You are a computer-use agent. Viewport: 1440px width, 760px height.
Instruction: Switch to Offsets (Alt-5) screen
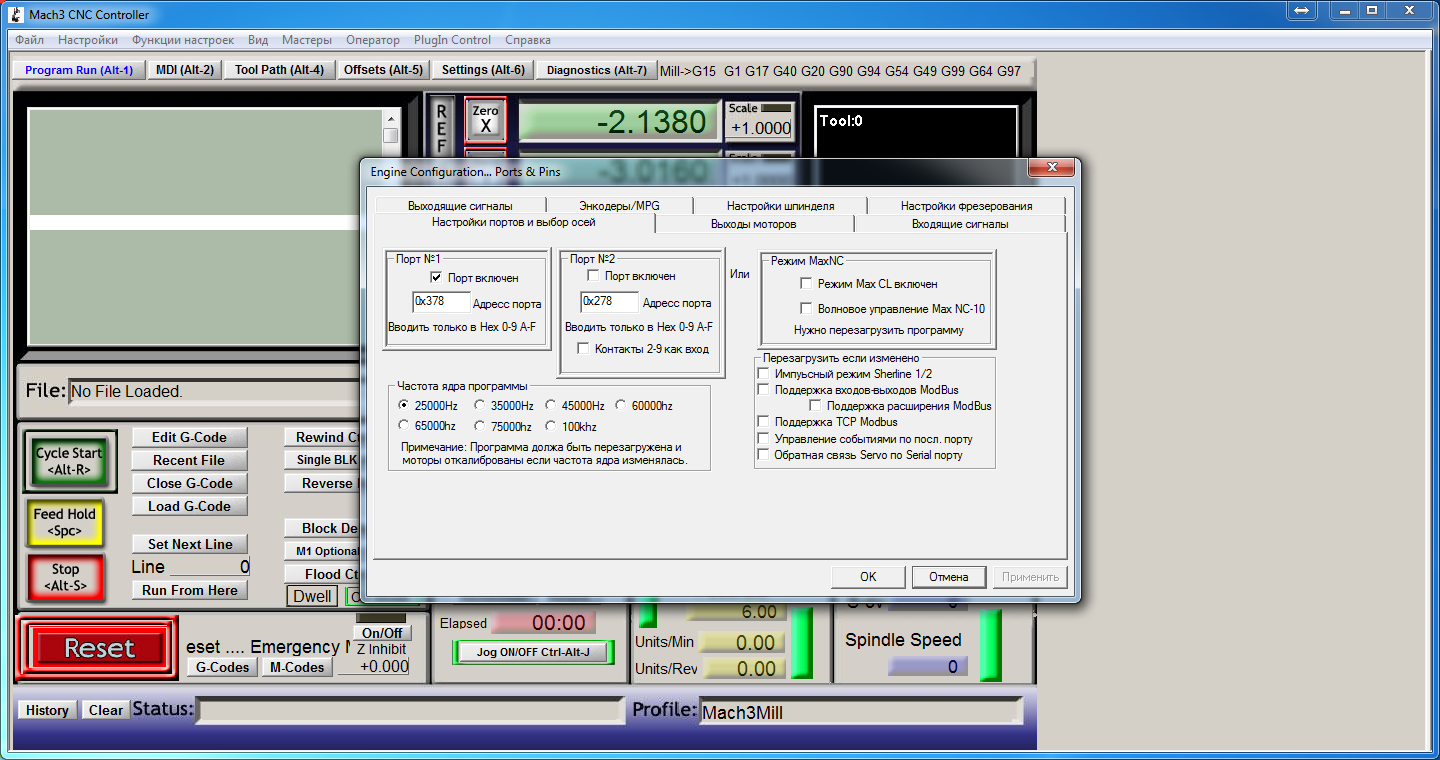tap(383, 70)
